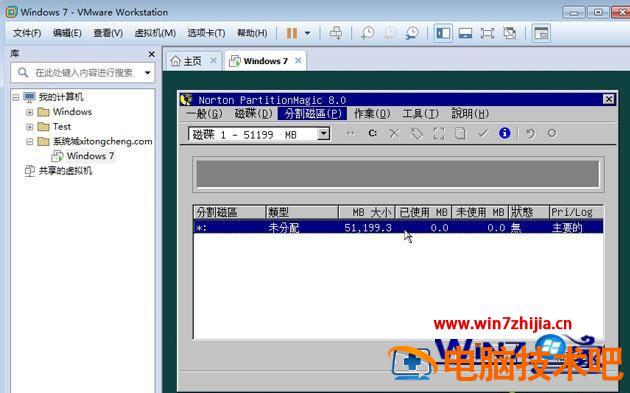Click the C: create partition icon
The height and width of the screenshot is (393, 630).
tap(372, 133)
